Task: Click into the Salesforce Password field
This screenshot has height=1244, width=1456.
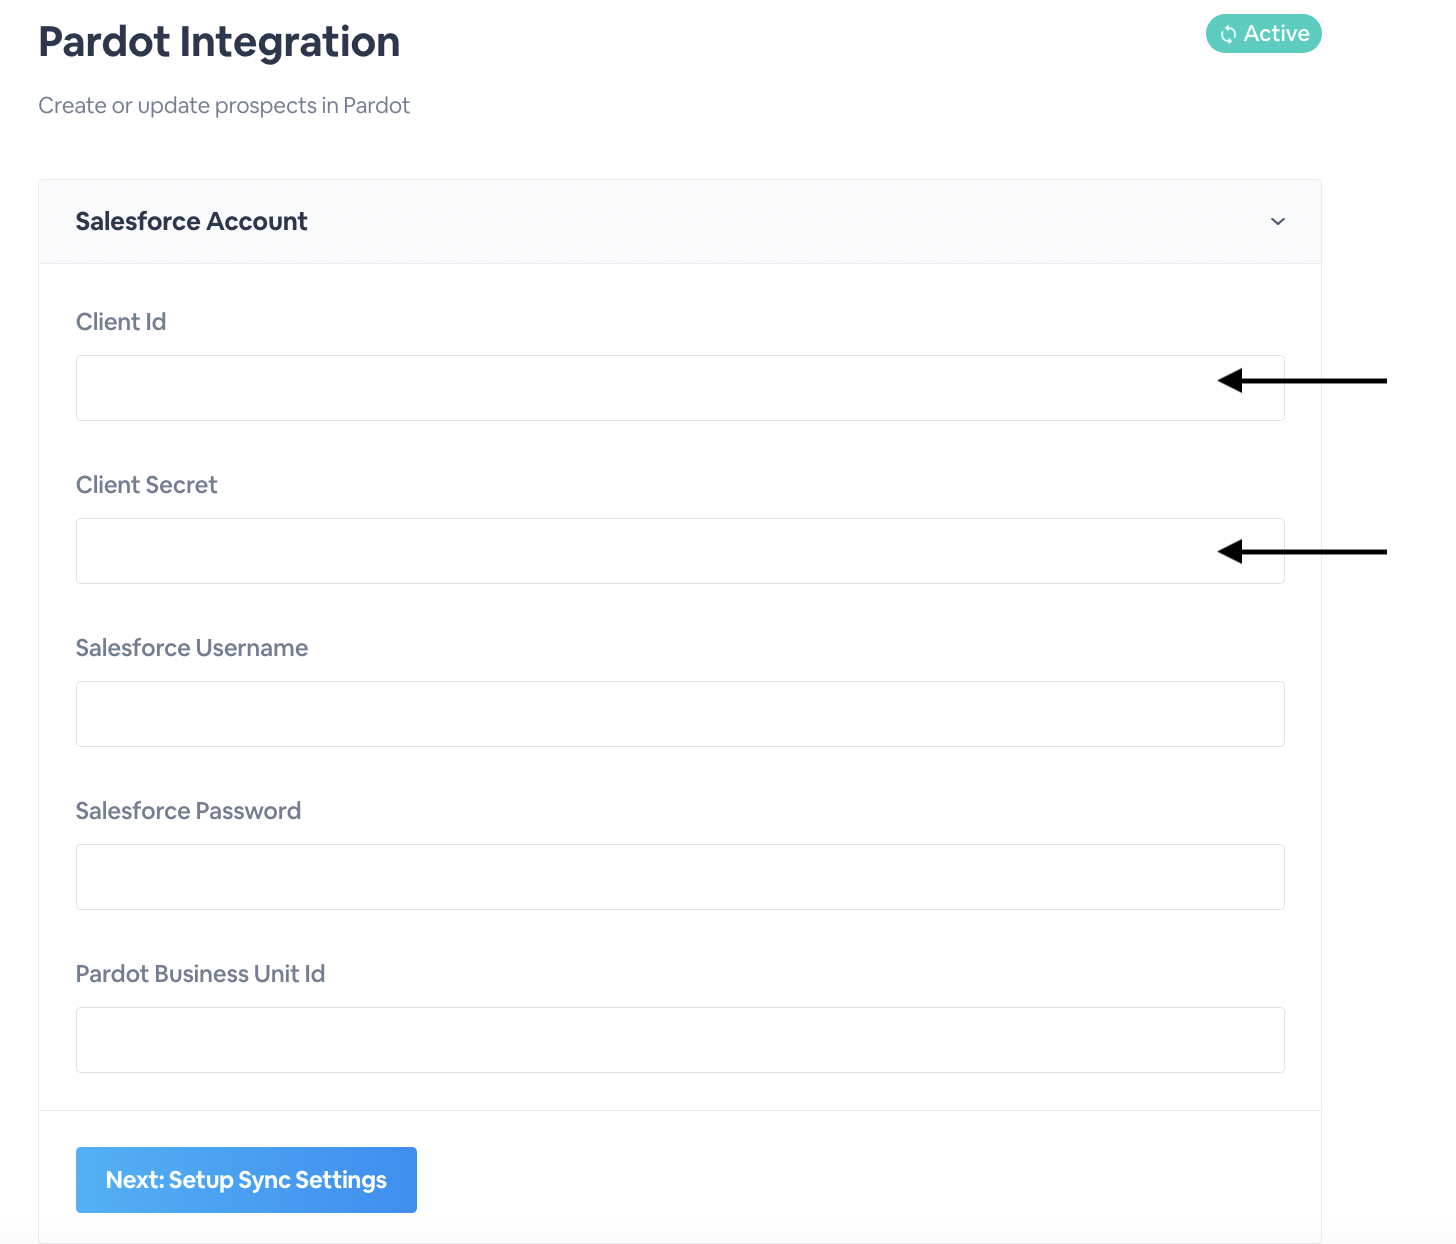Action: click(680, 877)
